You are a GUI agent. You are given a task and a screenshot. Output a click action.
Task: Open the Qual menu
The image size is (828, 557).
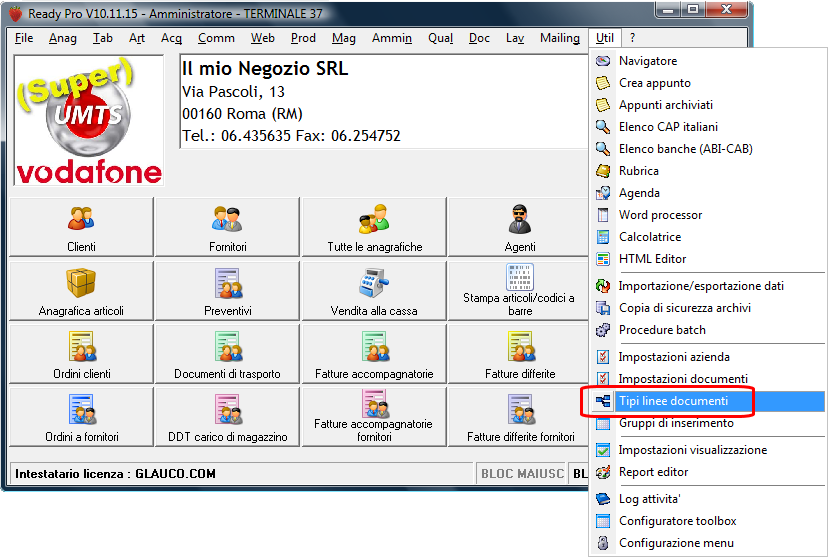click(x=440, y=38)
